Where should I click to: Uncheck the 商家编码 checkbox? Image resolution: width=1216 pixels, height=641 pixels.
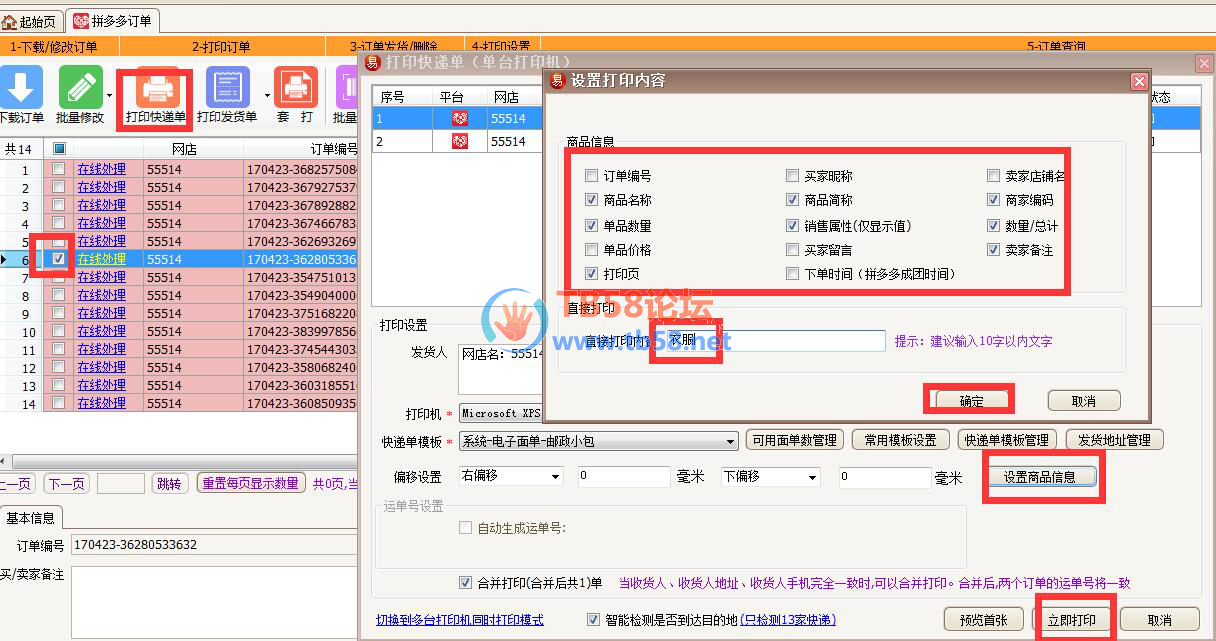click(994, 200)
